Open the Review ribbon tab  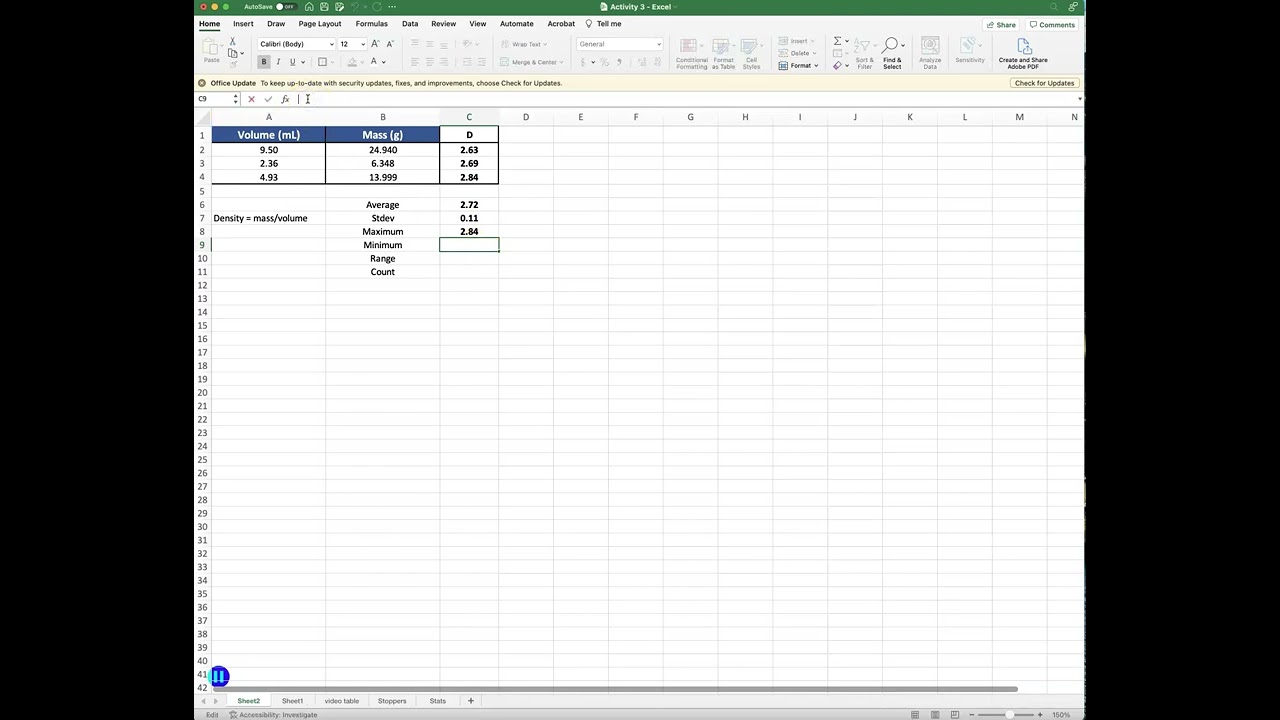tap(443, 24)
